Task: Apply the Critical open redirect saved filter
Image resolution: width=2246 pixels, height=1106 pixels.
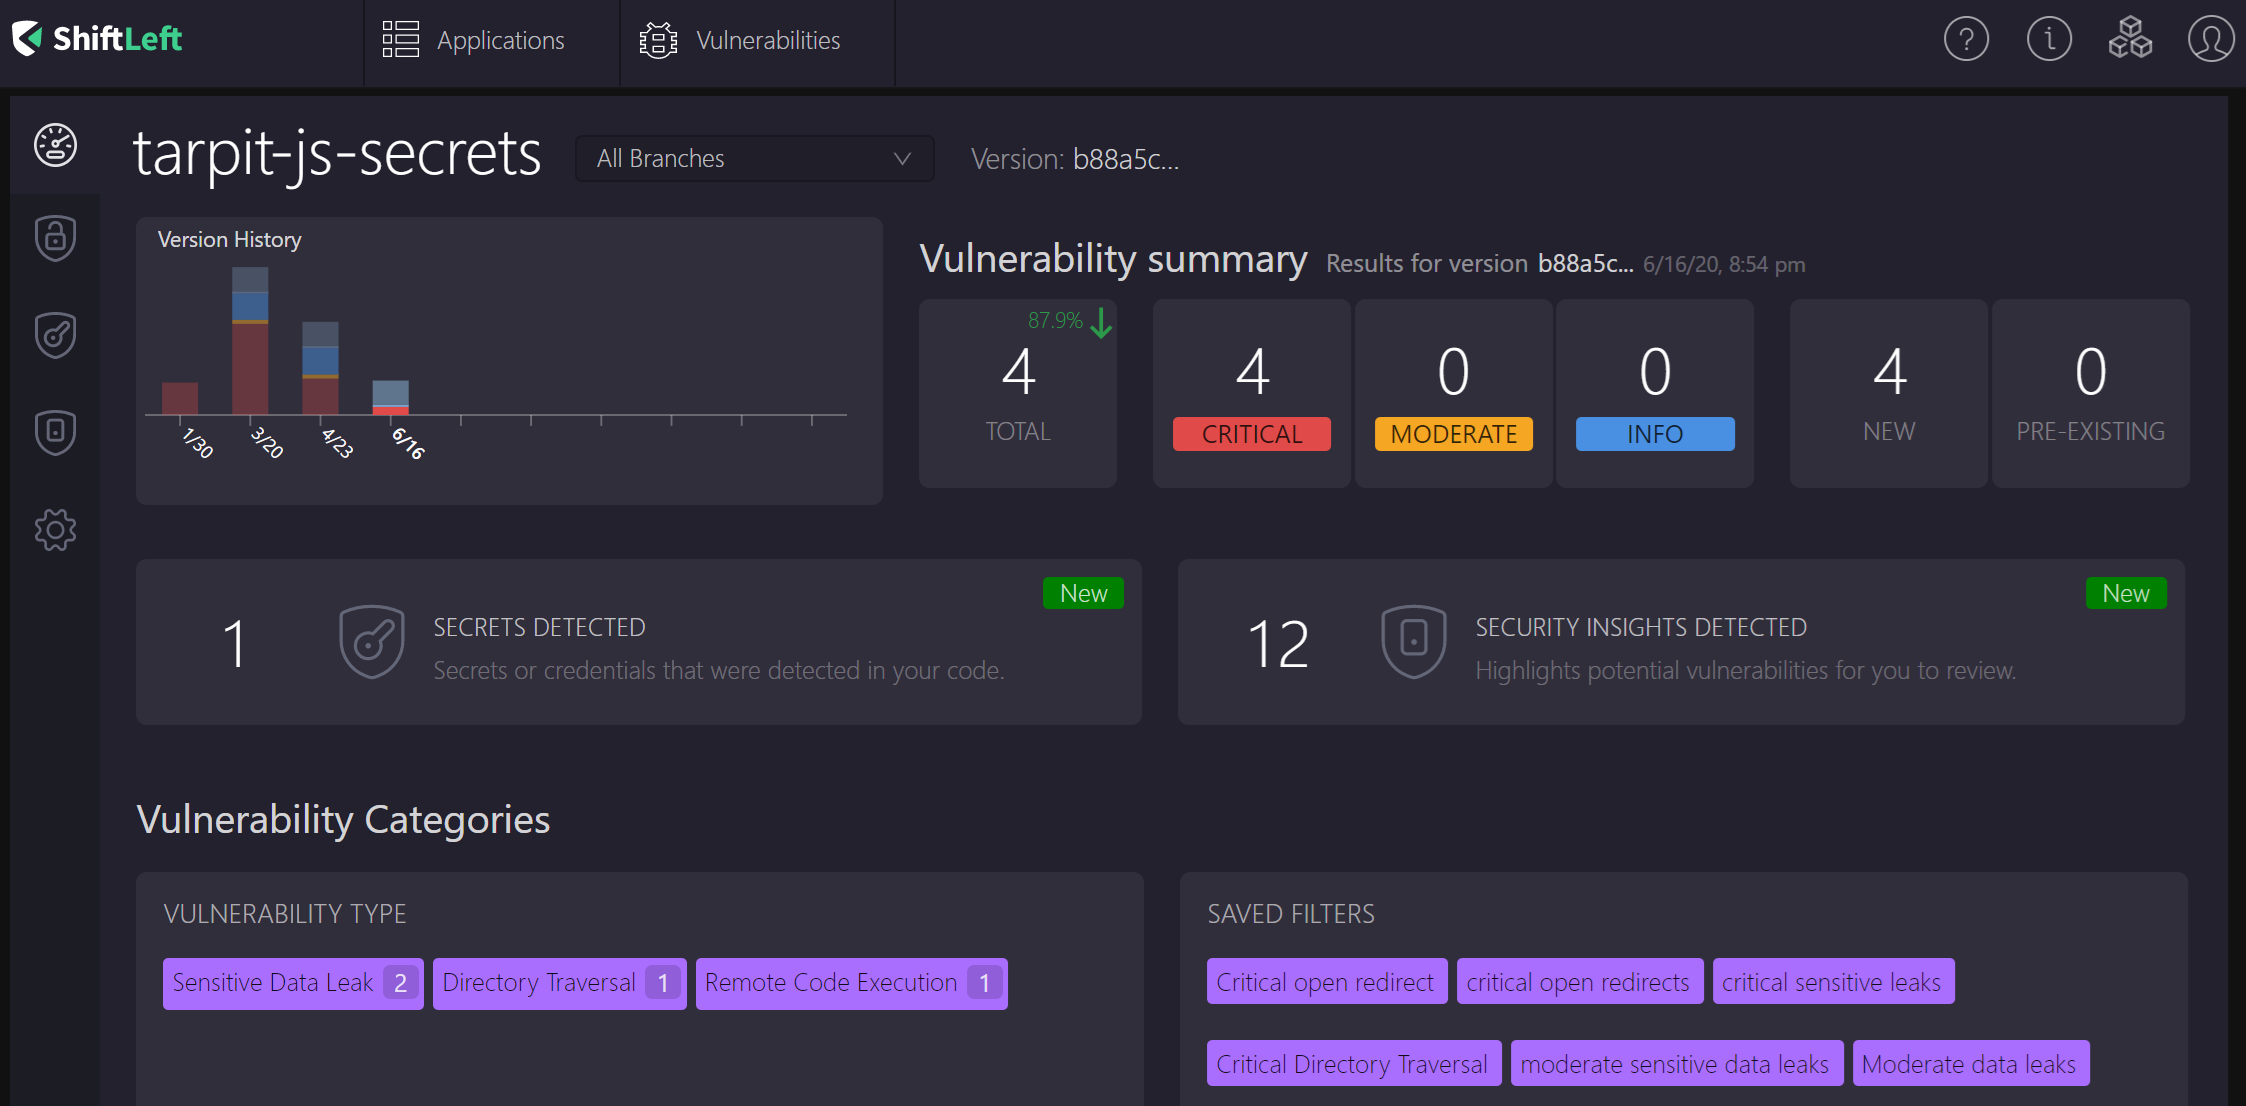Action: (1327, 982)
